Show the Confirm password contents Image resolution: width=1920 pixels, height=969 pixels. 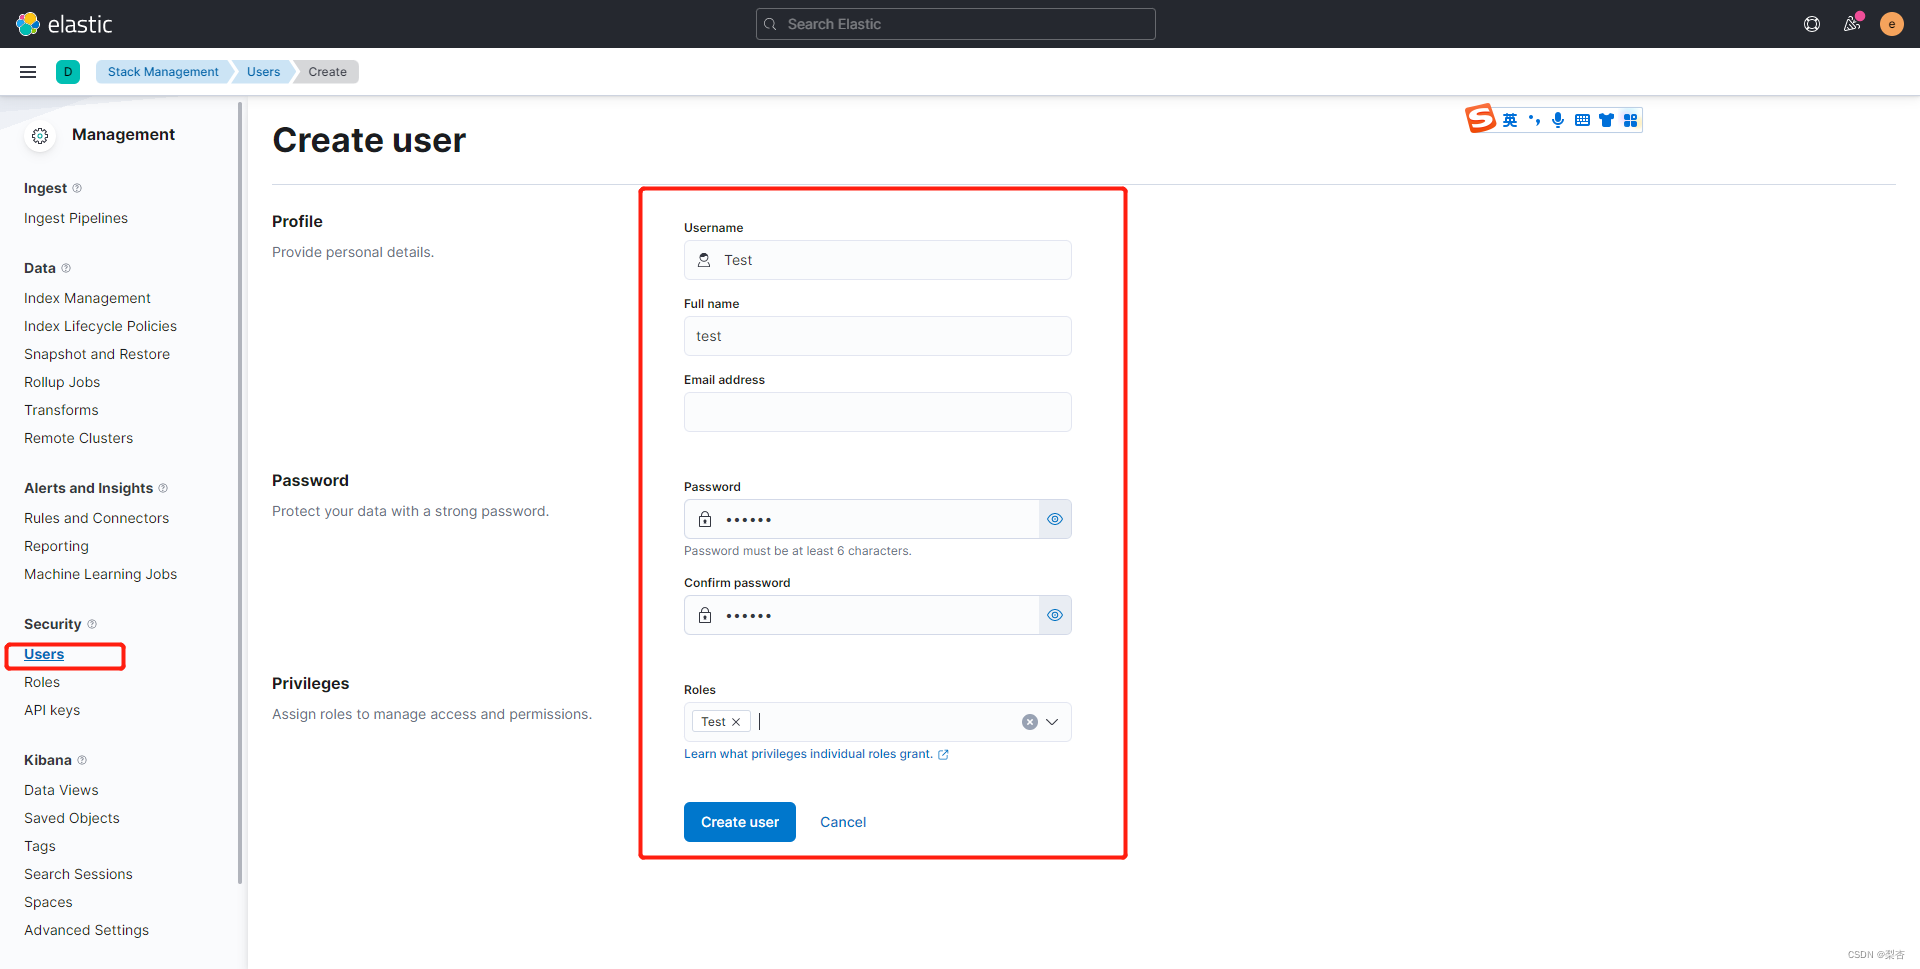[x=1055, y=615]
